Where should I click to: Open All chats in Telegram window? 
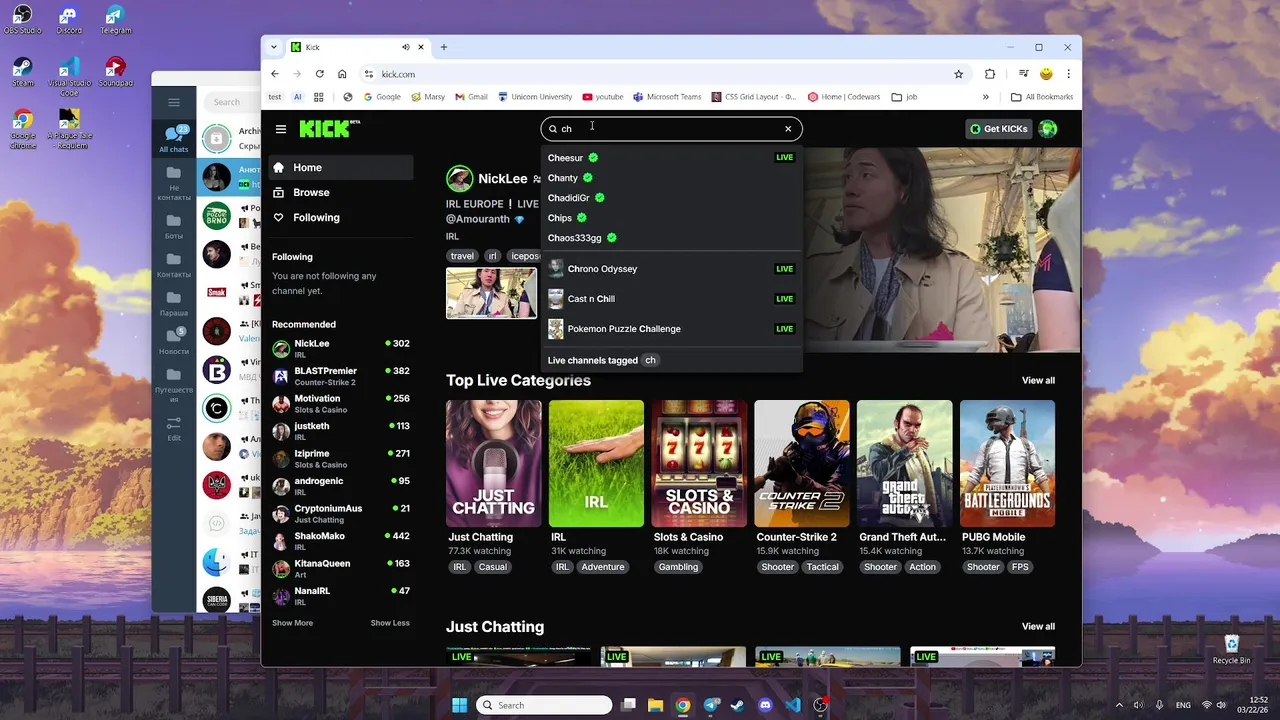click(174, 137)
